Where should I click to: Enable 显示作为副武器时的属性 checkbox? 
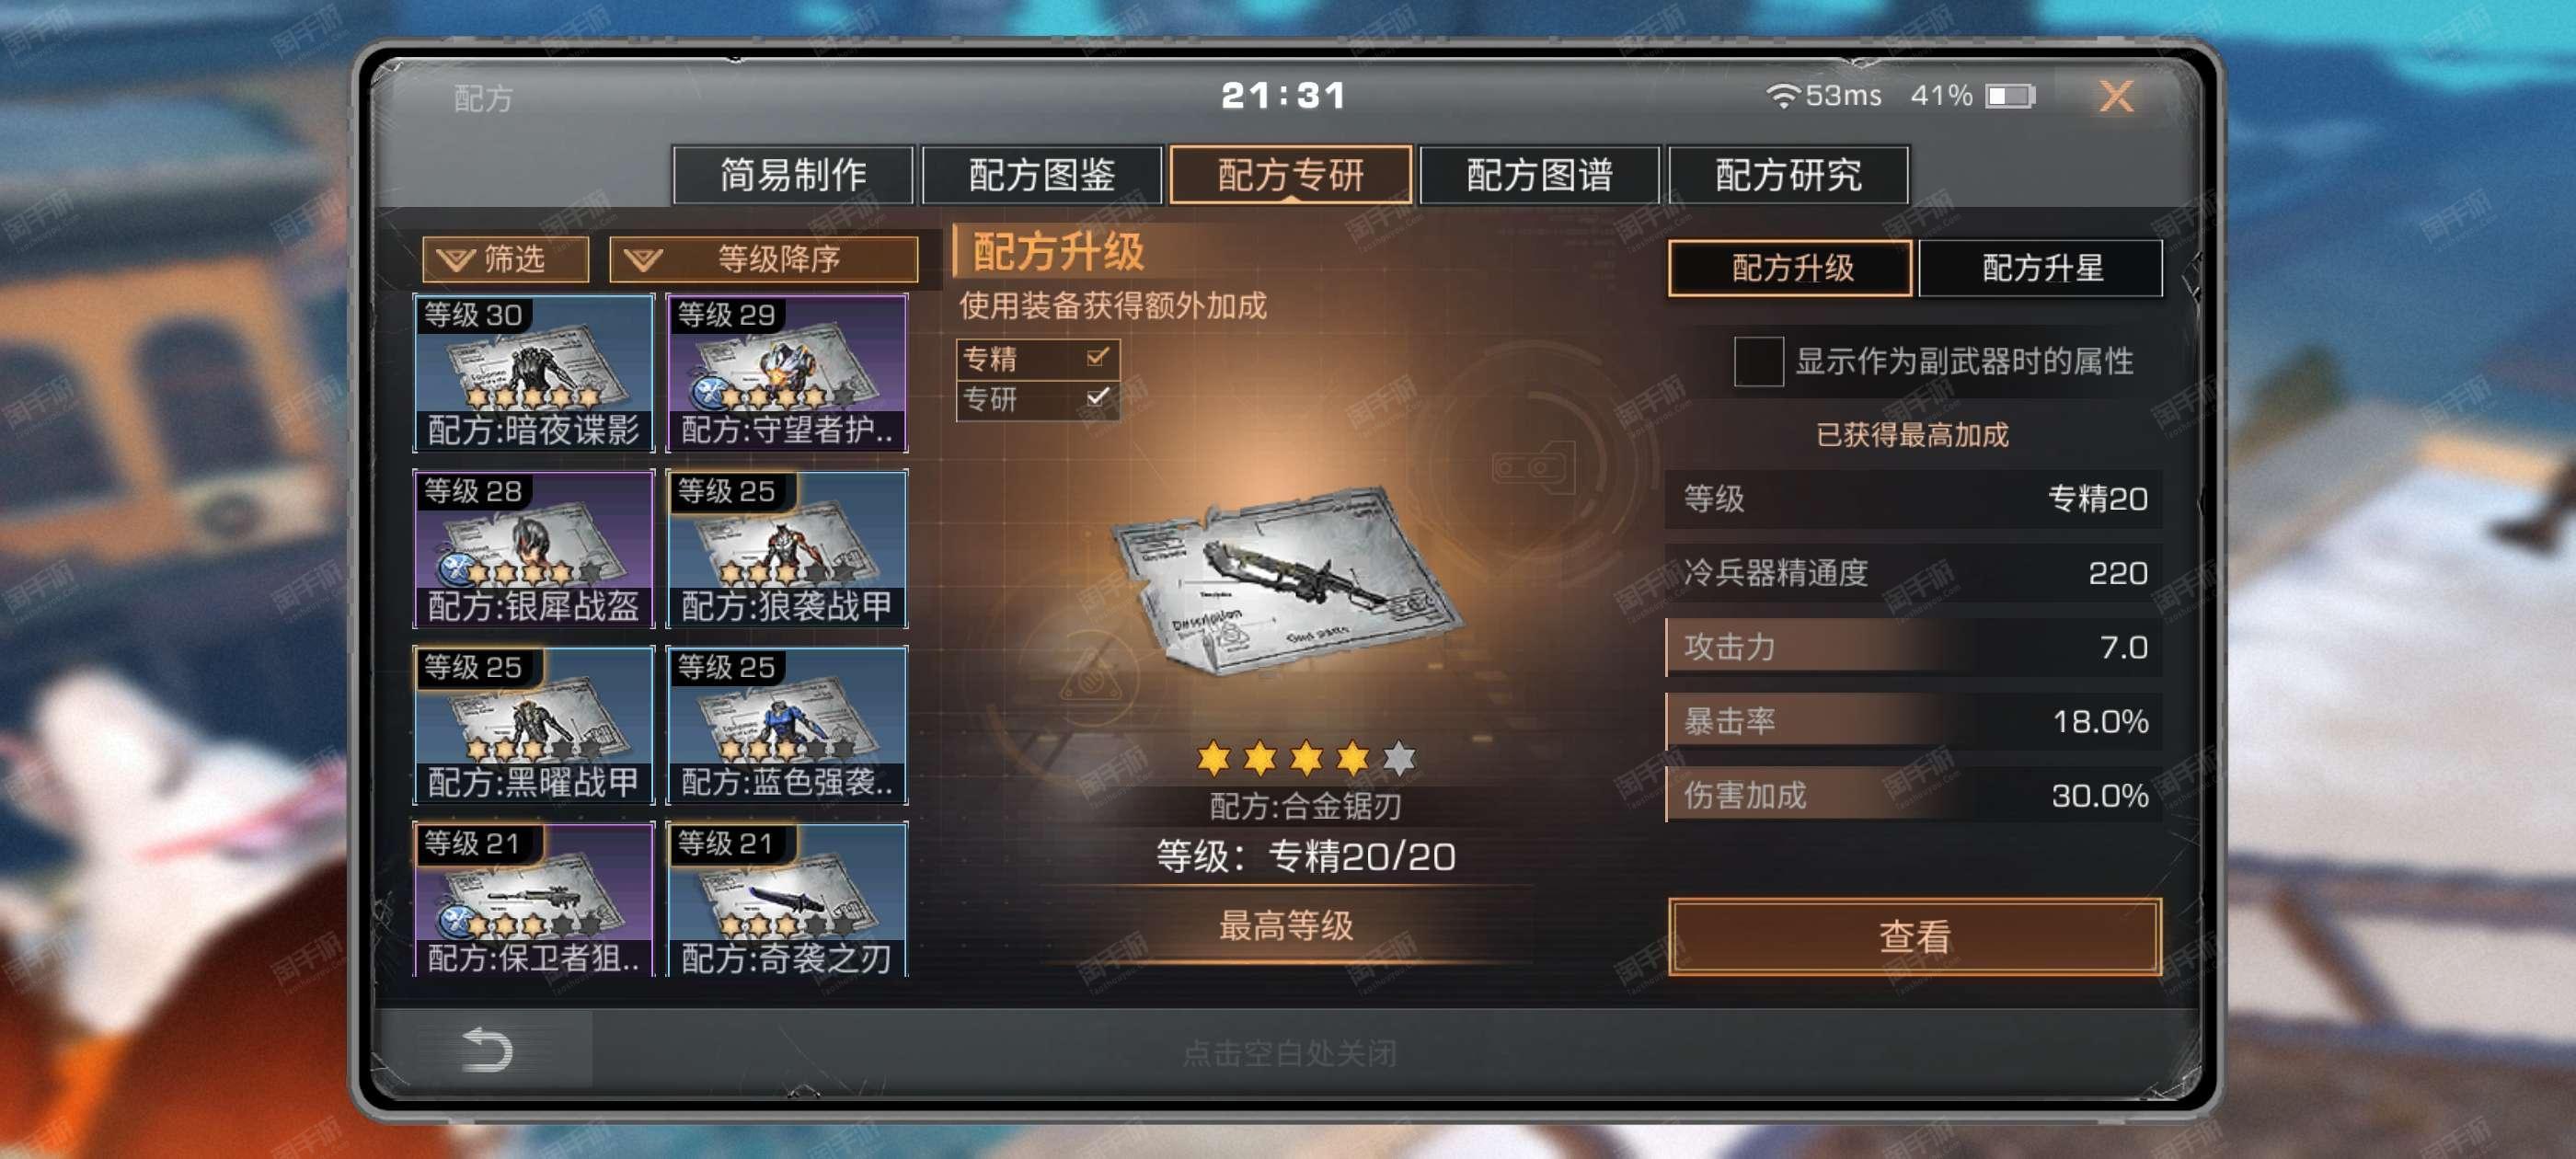(1758, 361)
